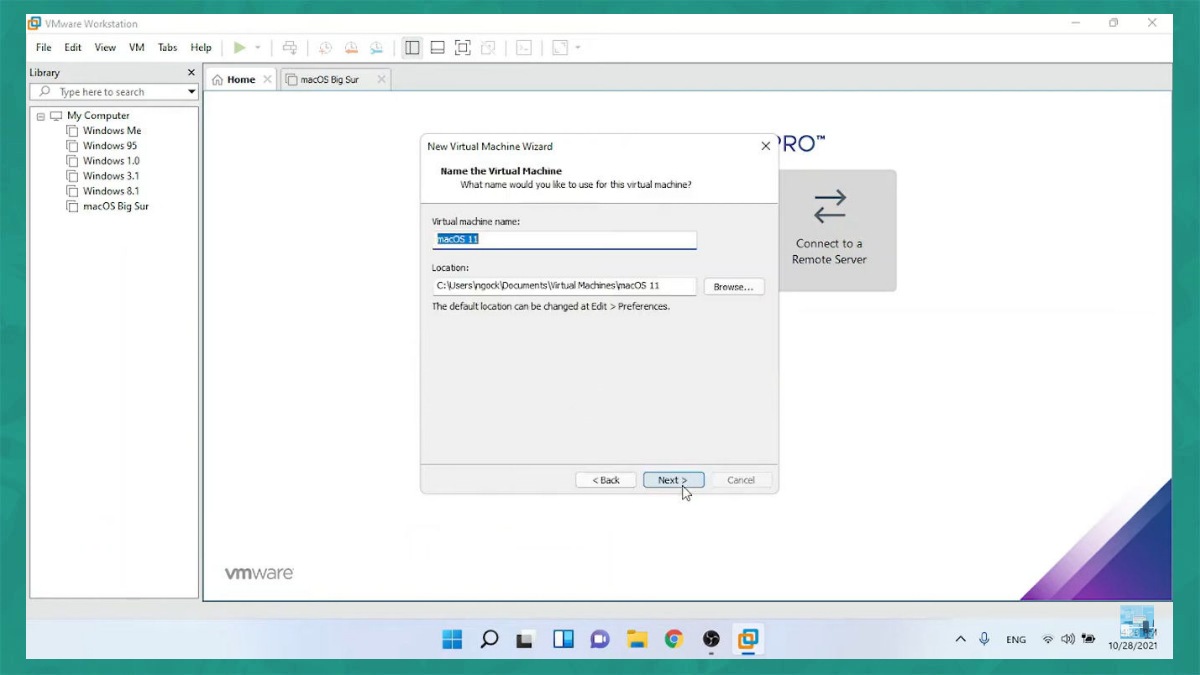
Task: Close the Library panel
Action: pos(191,72)
